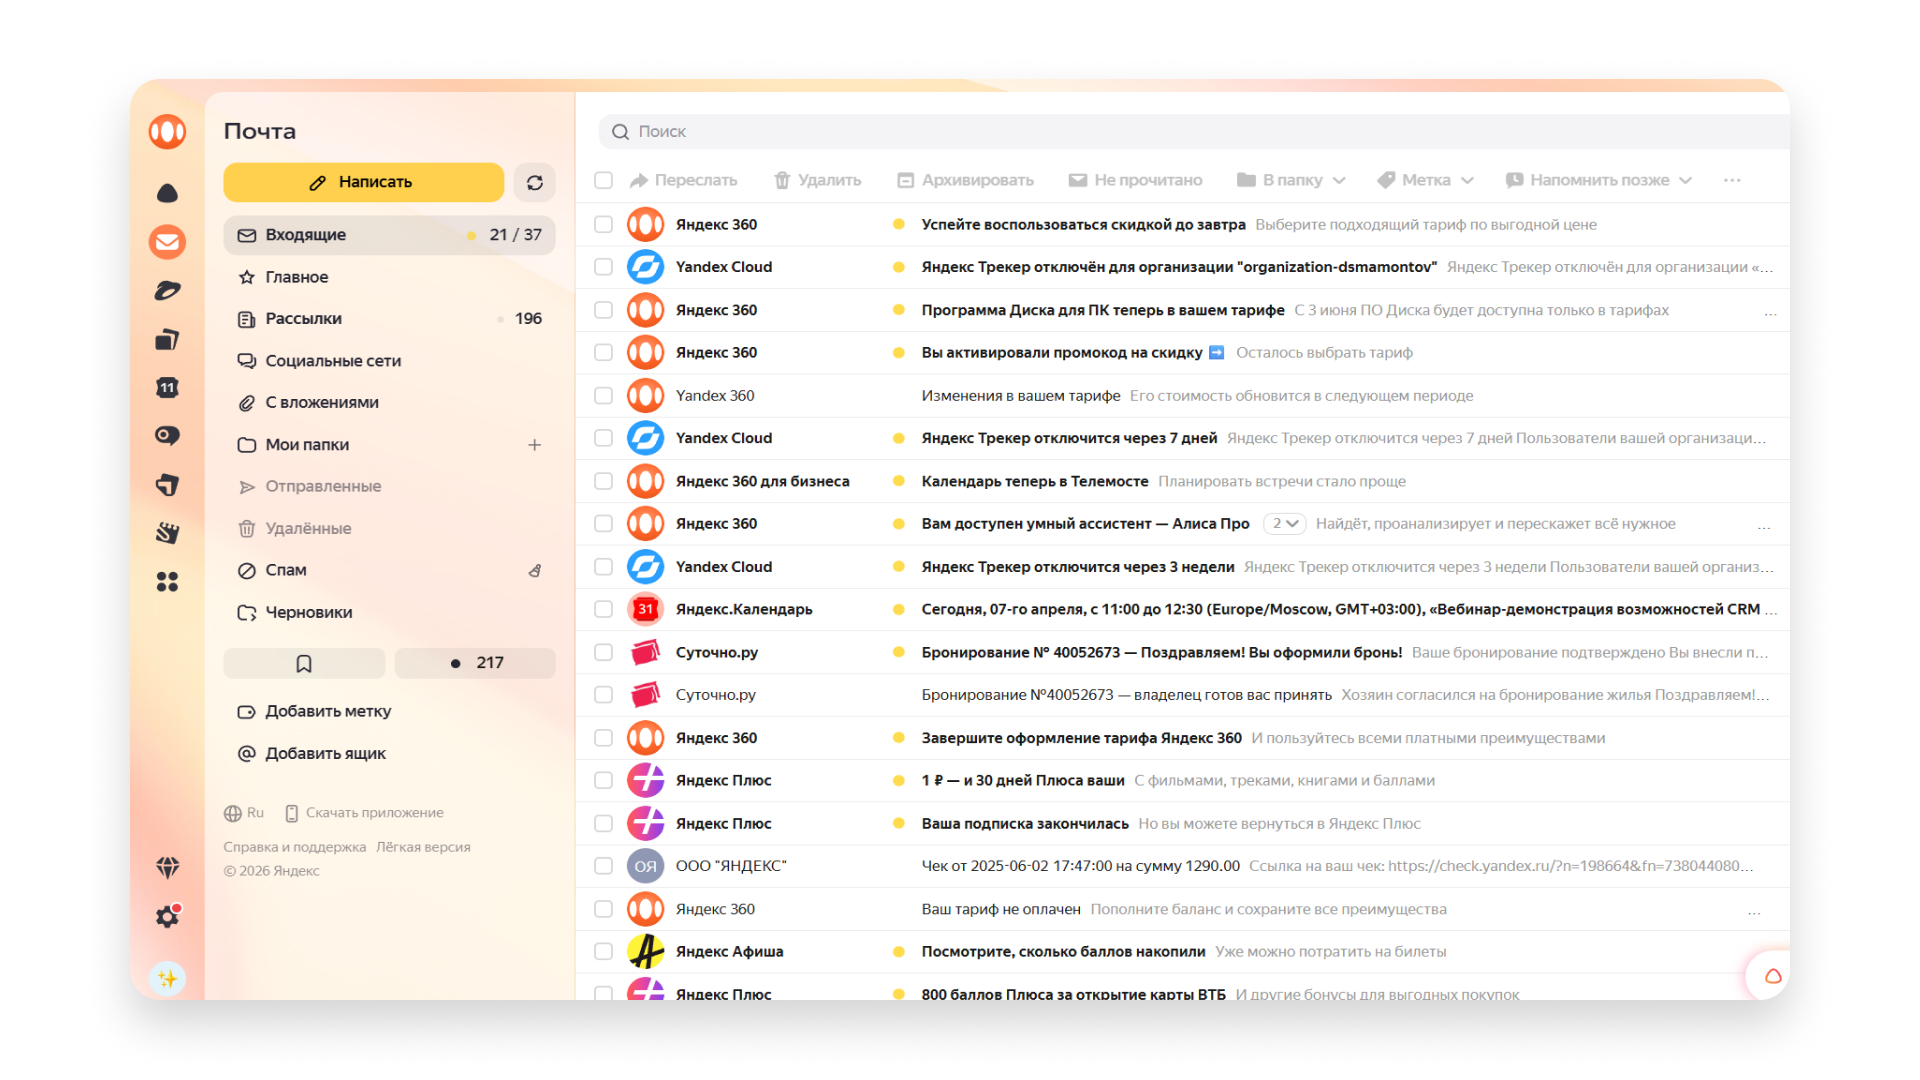Open the shield-shaped icon in the left rail
This screenshot has height=1080, width=1920.
pyautogui.click(x=167, y=485)
